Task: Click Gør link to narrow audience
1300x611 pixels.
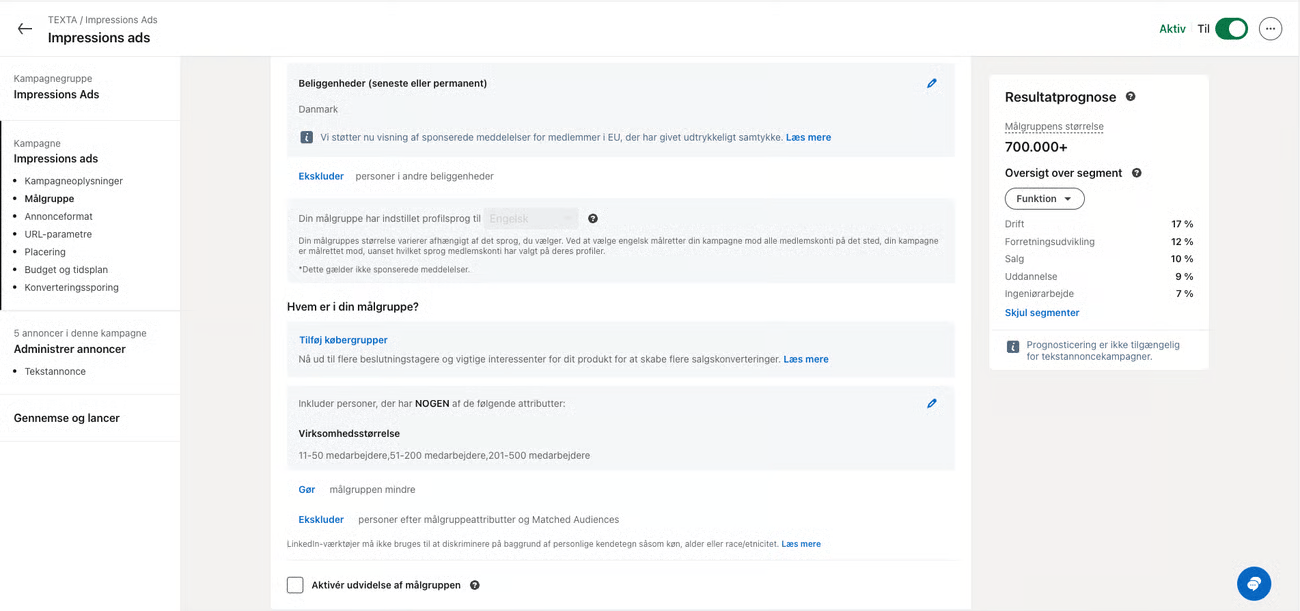Action: coord(307,490)
